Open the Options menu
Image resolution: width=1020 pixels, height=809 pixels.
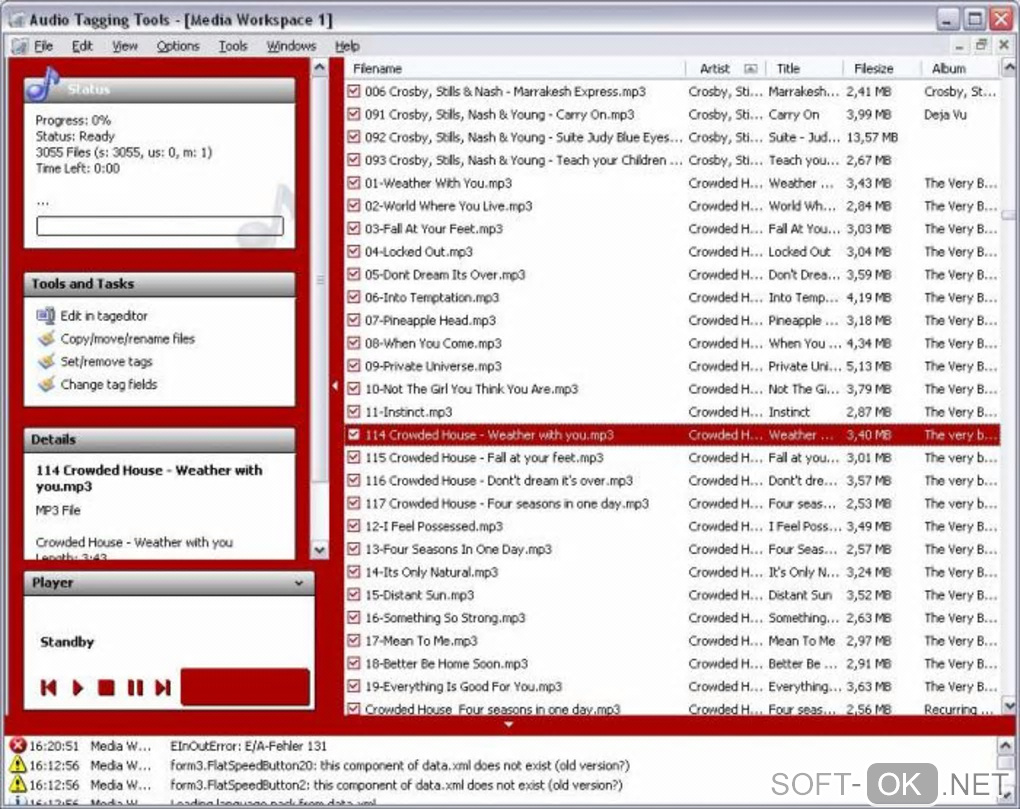pyautogui.click(x=178, y=46)
